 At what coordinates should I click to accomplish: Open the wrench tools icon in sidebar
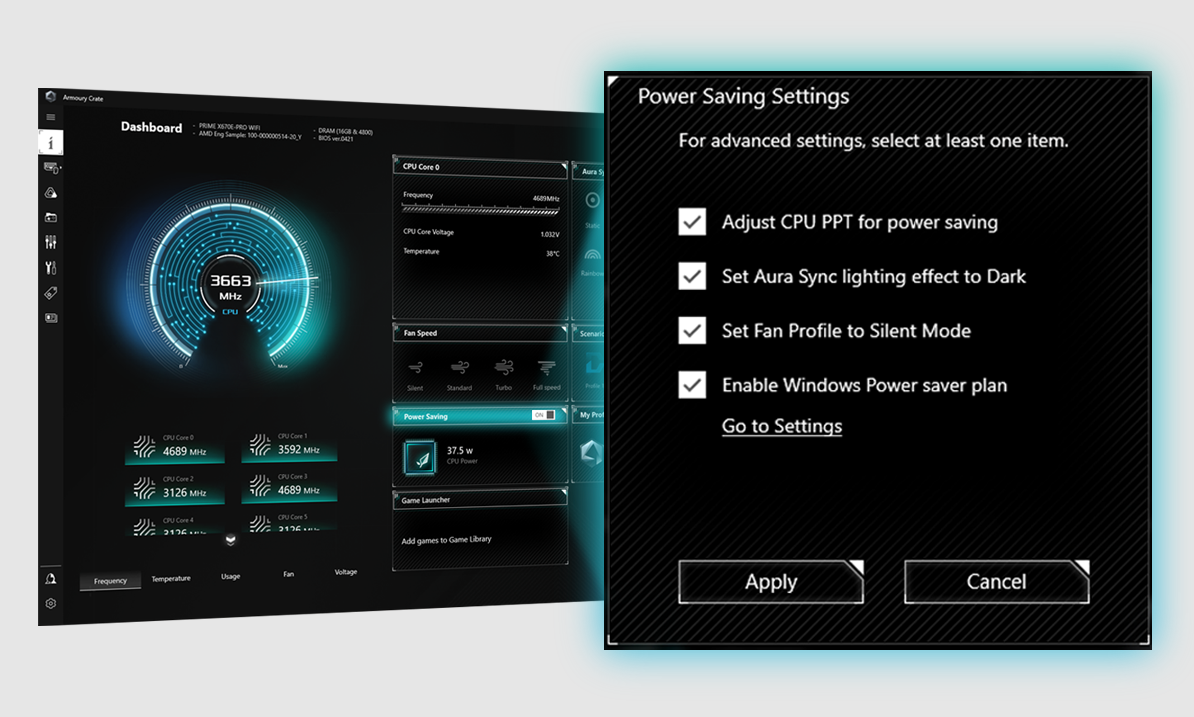click(x=51, y=267)
